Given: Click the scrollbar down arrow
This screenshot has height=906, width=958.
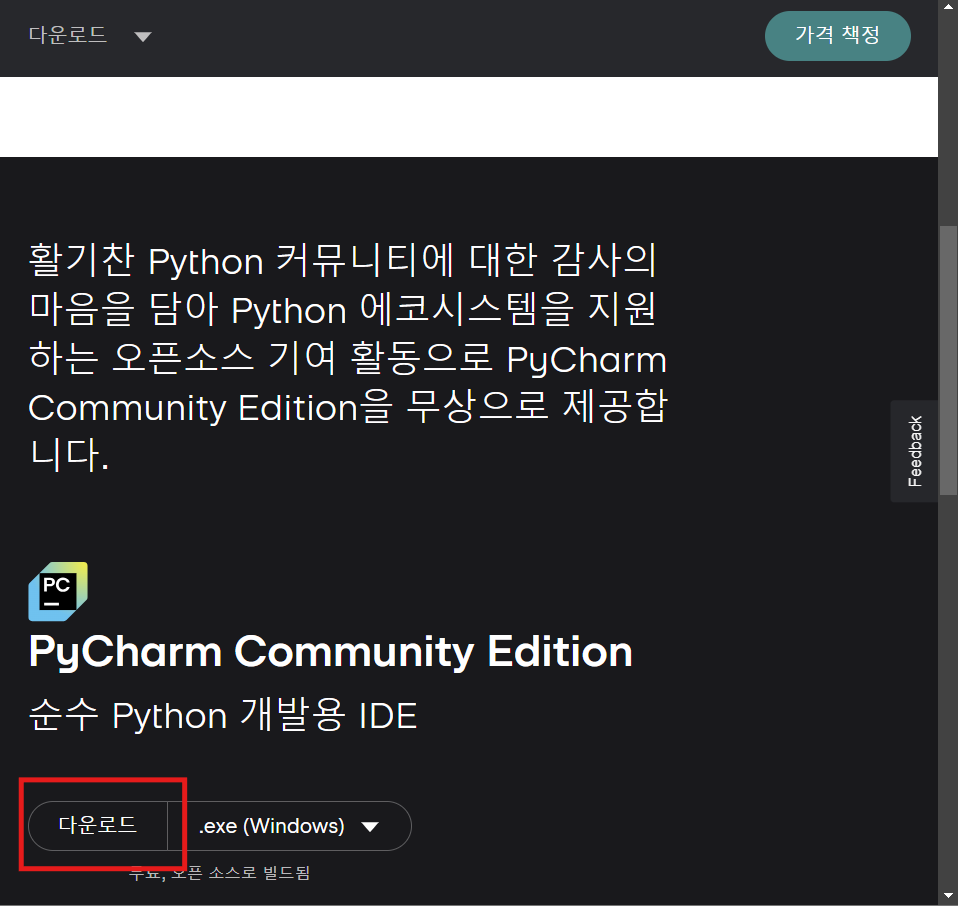Looking at the screenshot, I should pos(948,897).
